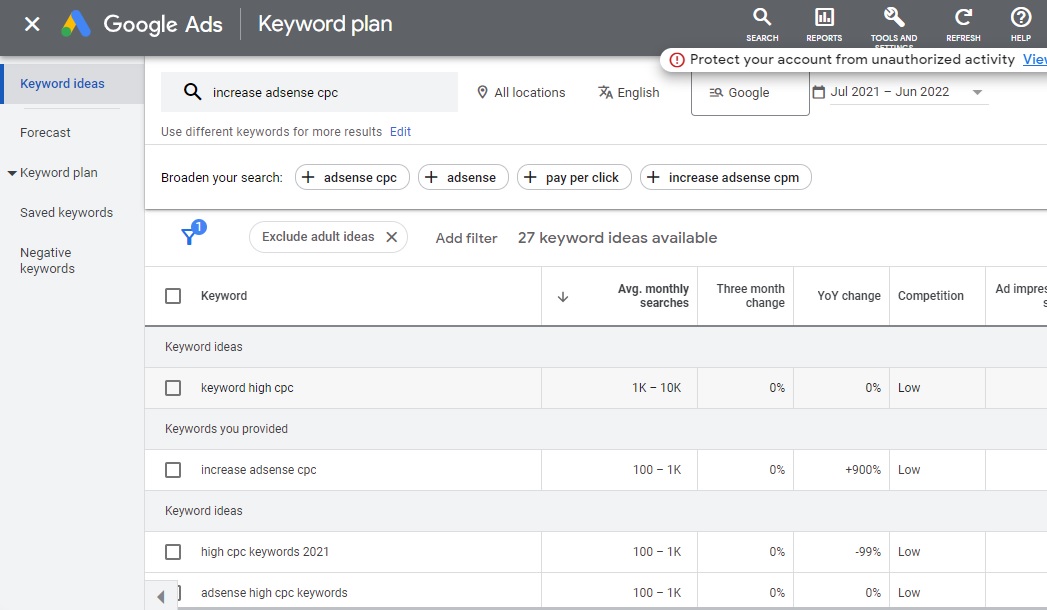Open the English language selector
Screen dimensions: 1047x610
(x=628, y=93)
